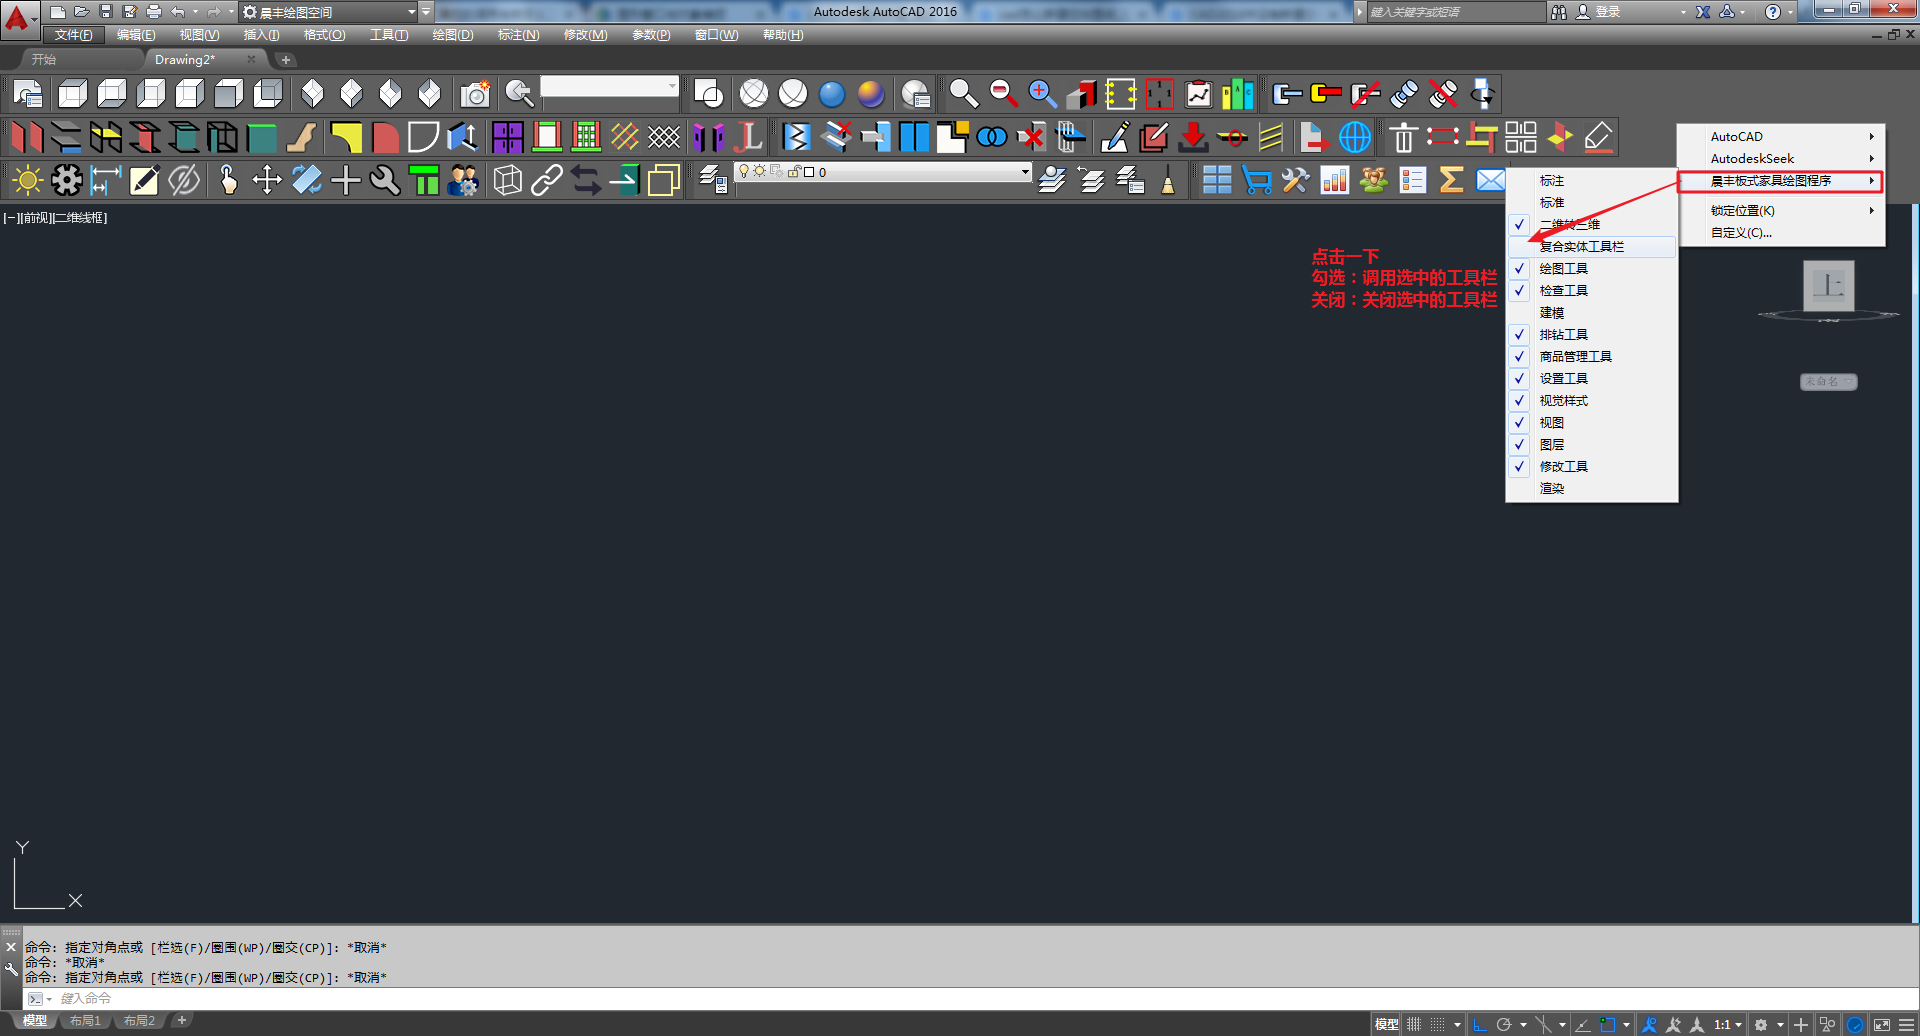Click the layer properties manager icon
Viewport: 1920px width, 1036px height.
[x=712, y=180]
